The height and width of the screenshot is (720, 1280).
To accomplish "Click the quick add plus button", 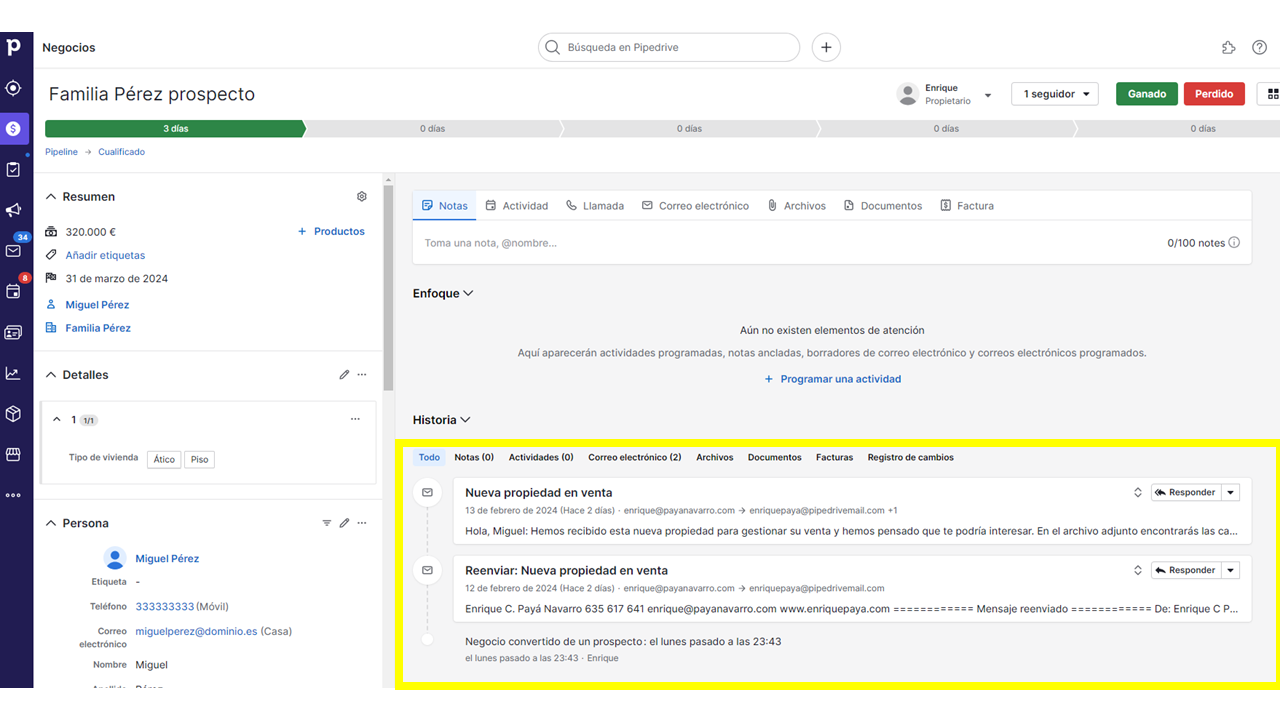I will point(826,47).
